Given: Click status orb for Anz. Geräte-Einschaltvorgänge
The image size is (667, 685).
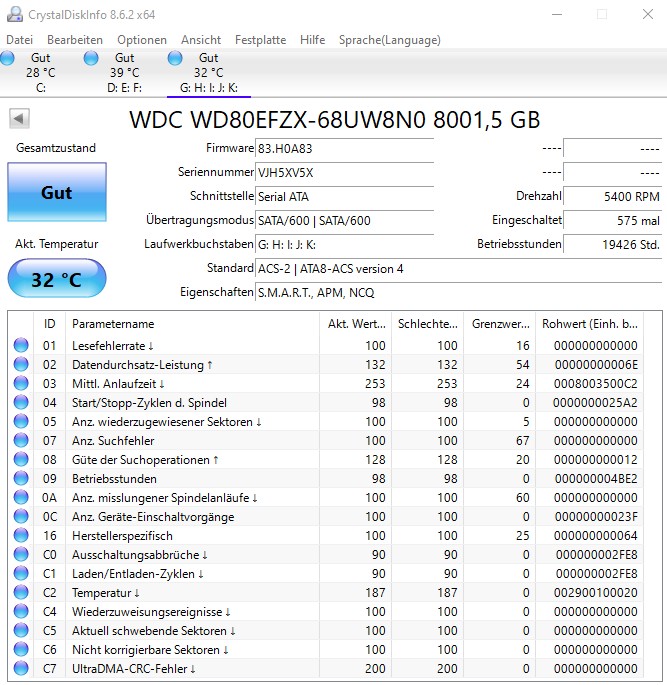Looking at the screenshot, I should click(21, 516).
